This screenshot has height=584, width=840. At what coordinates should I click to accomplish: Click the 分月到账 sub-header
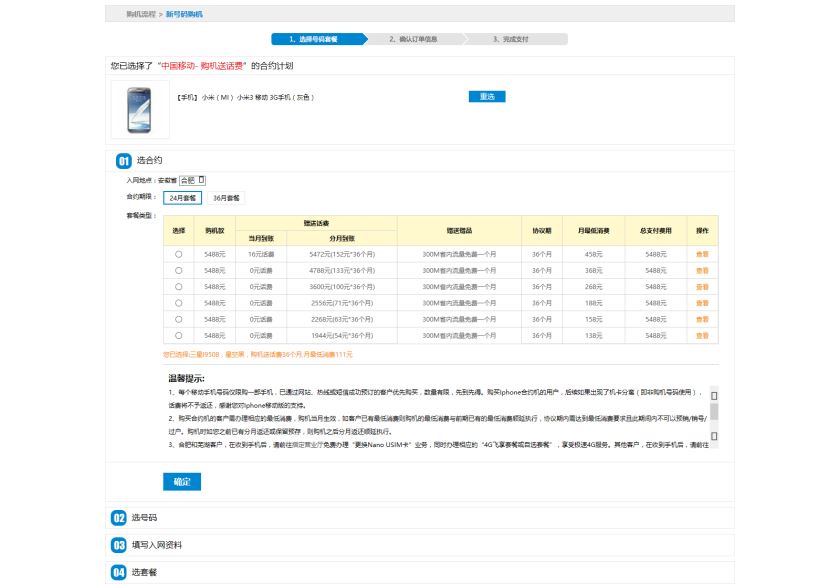[342, 238]
